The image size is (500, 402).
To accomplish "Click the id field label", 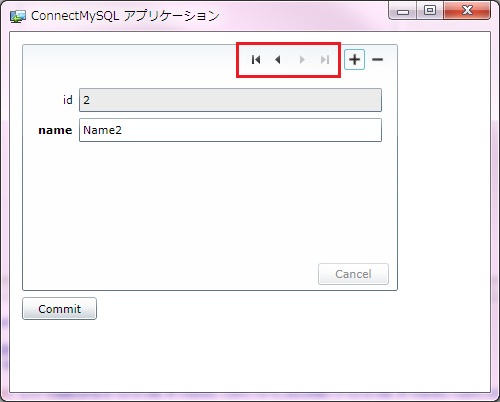I will pos(68,100).
